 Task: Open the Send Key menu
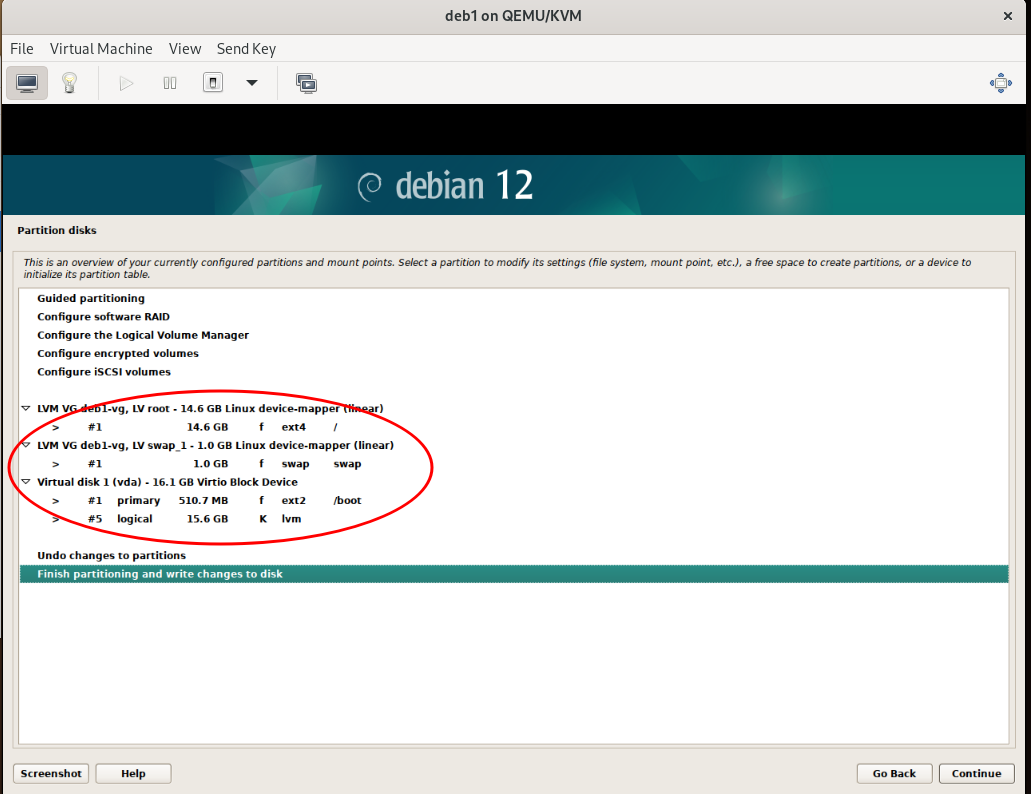(x=246, y=48)
